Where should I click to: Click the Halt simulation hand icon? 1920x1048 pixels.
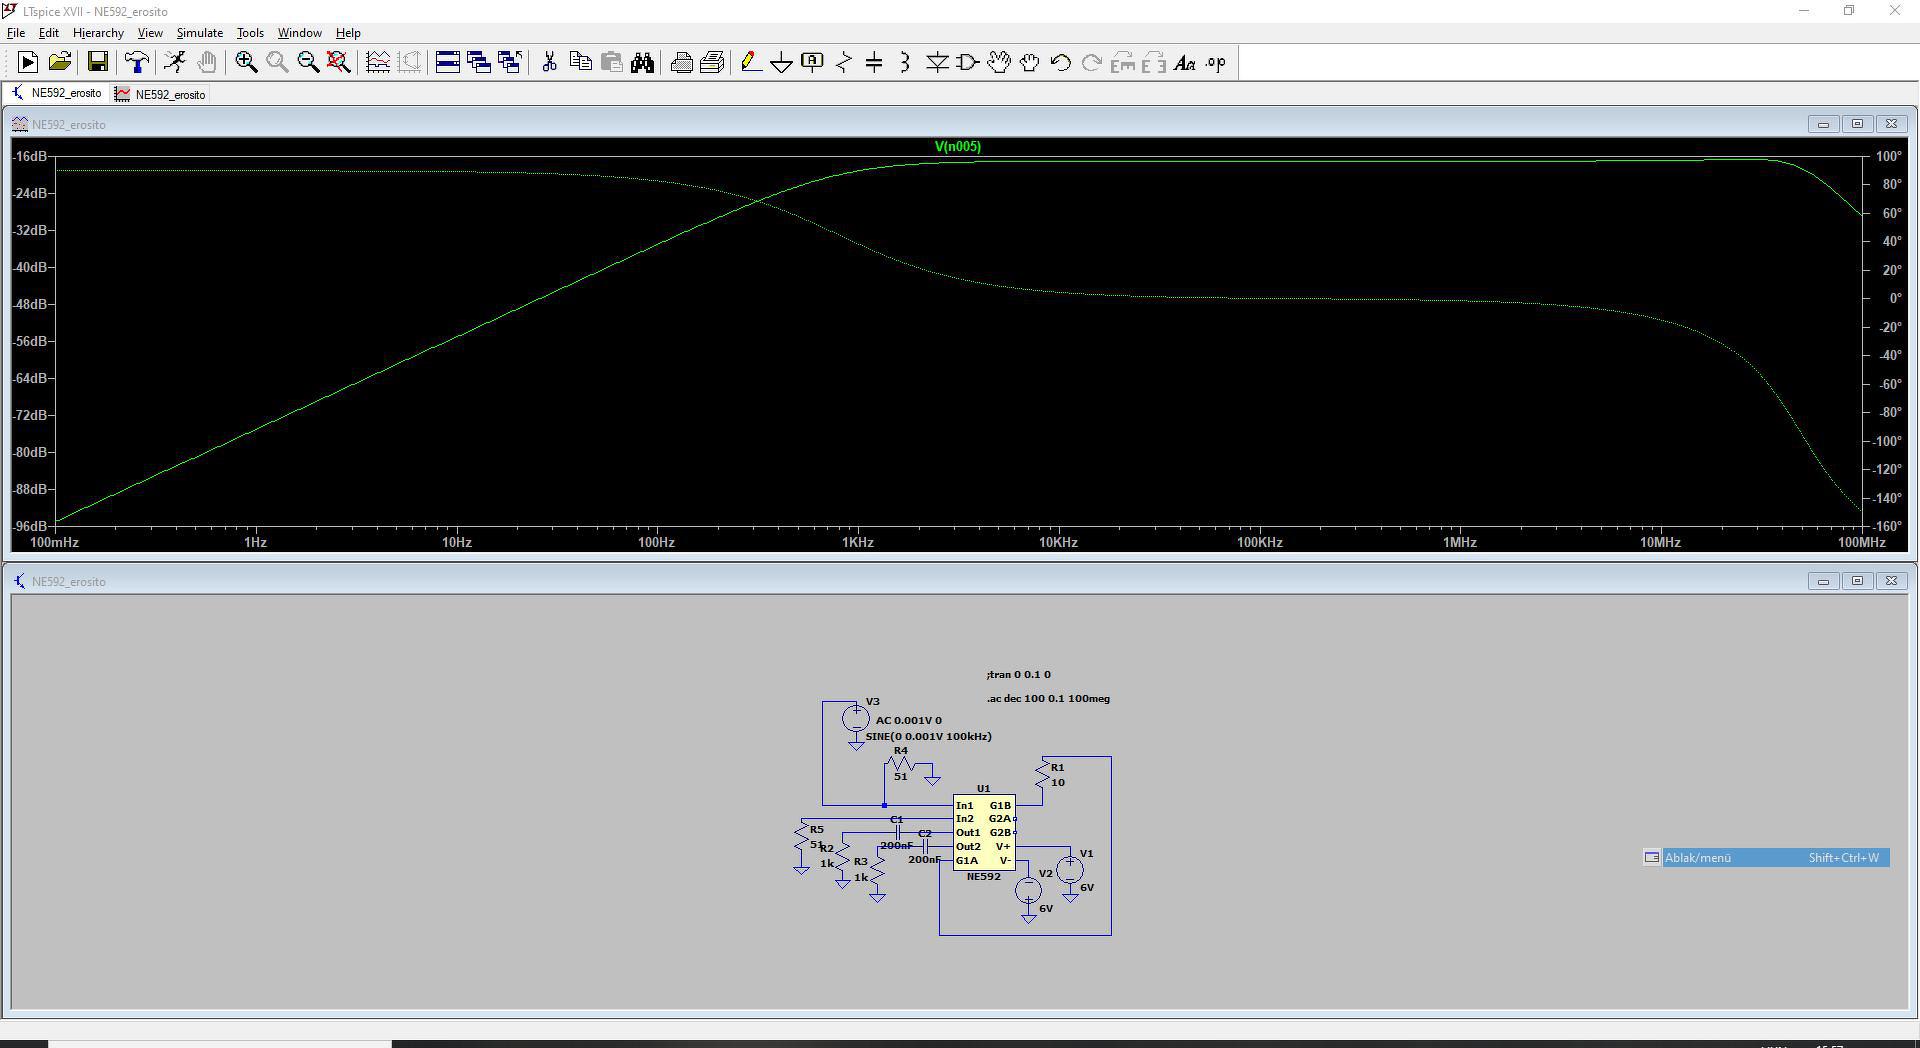point(207,62)
